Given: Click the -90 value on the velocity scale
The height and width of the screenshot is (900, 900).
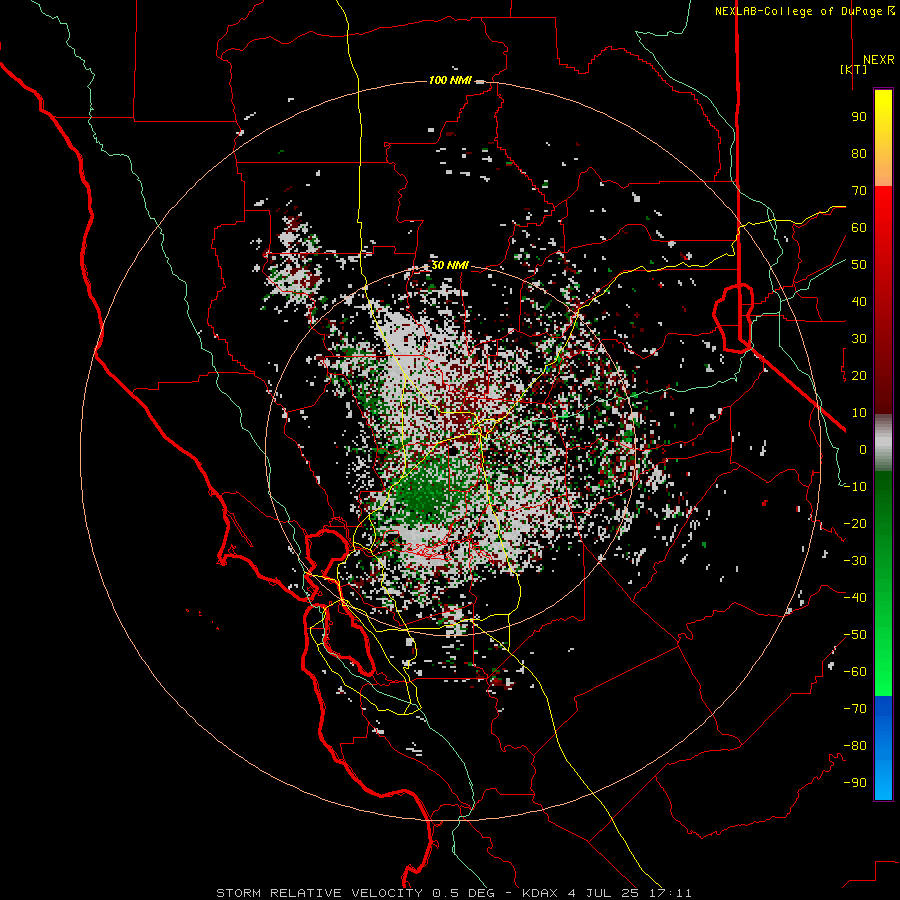Looking at the screenshot, I should (x=855, y=783).
